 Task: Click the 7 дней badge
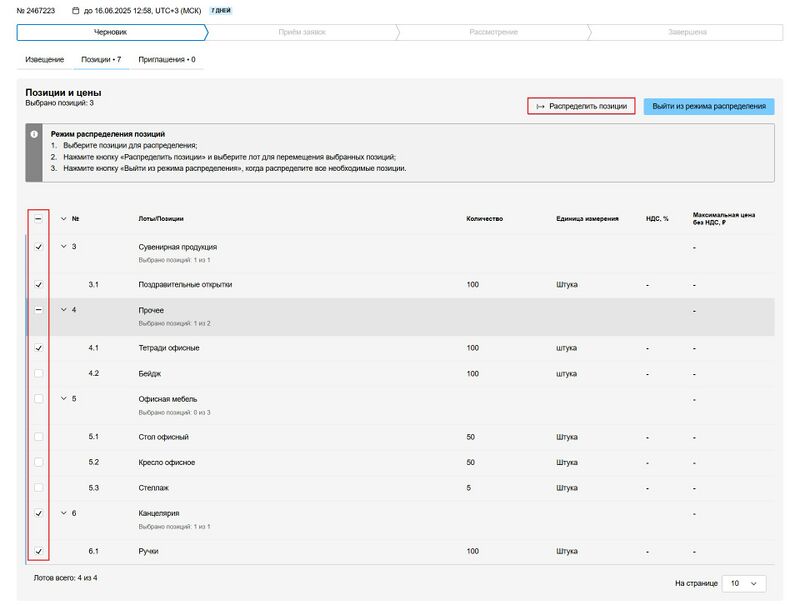point(220,11)
